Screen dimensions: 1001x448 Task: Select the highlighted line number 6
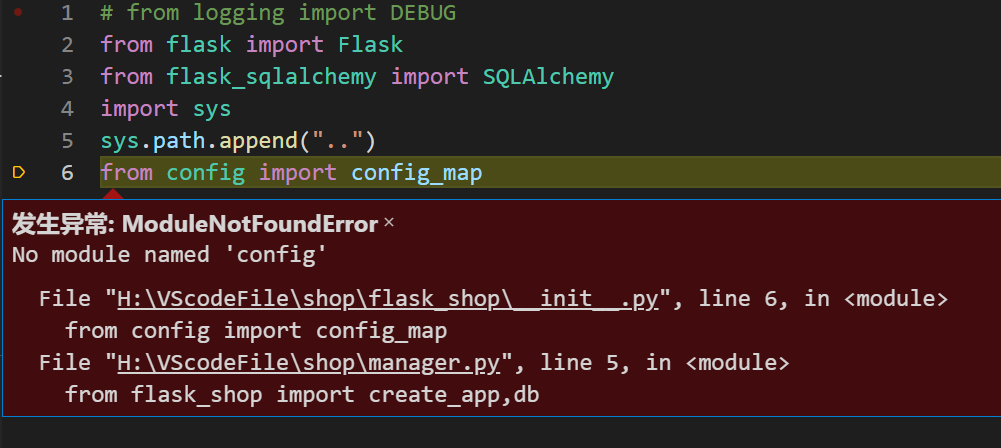click(68, 173)
